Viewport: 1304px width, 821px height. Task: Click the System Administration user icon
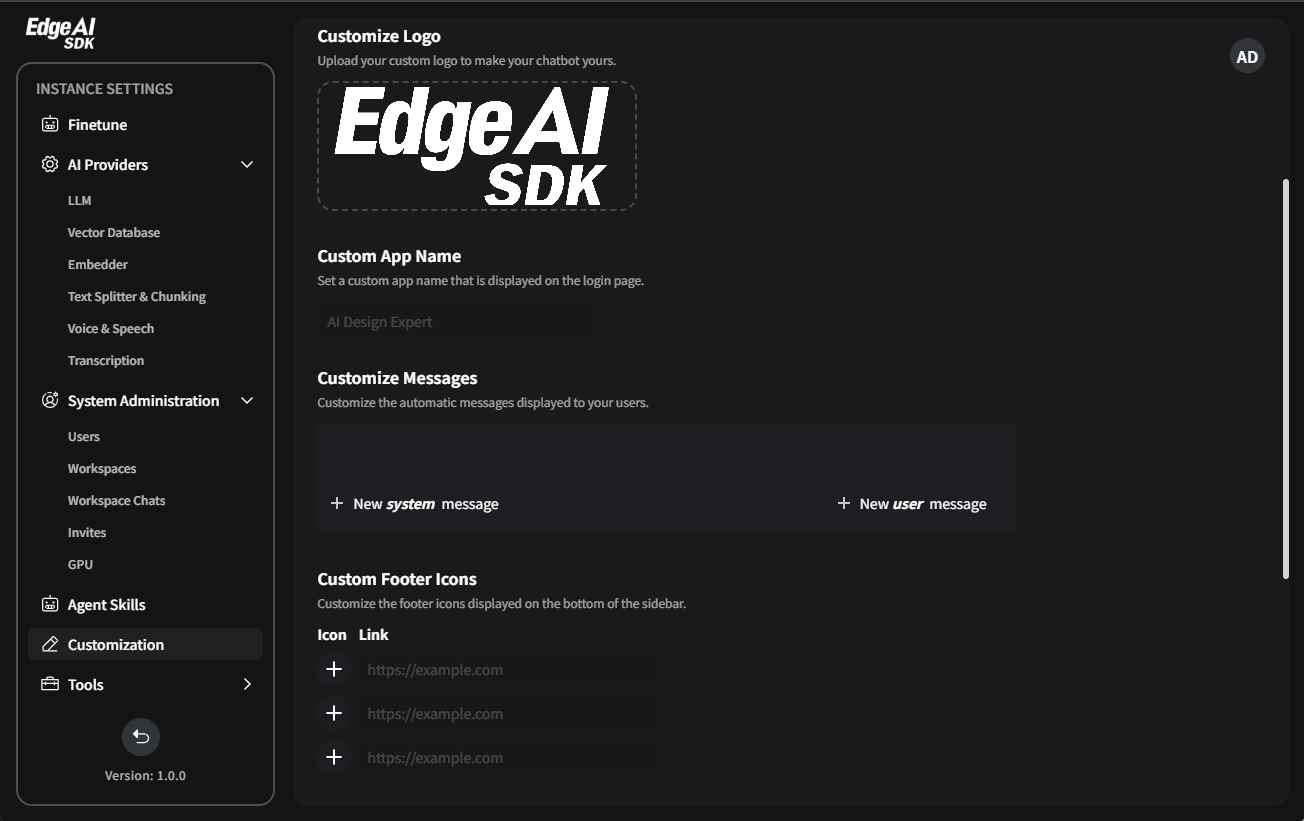point(50,401)
